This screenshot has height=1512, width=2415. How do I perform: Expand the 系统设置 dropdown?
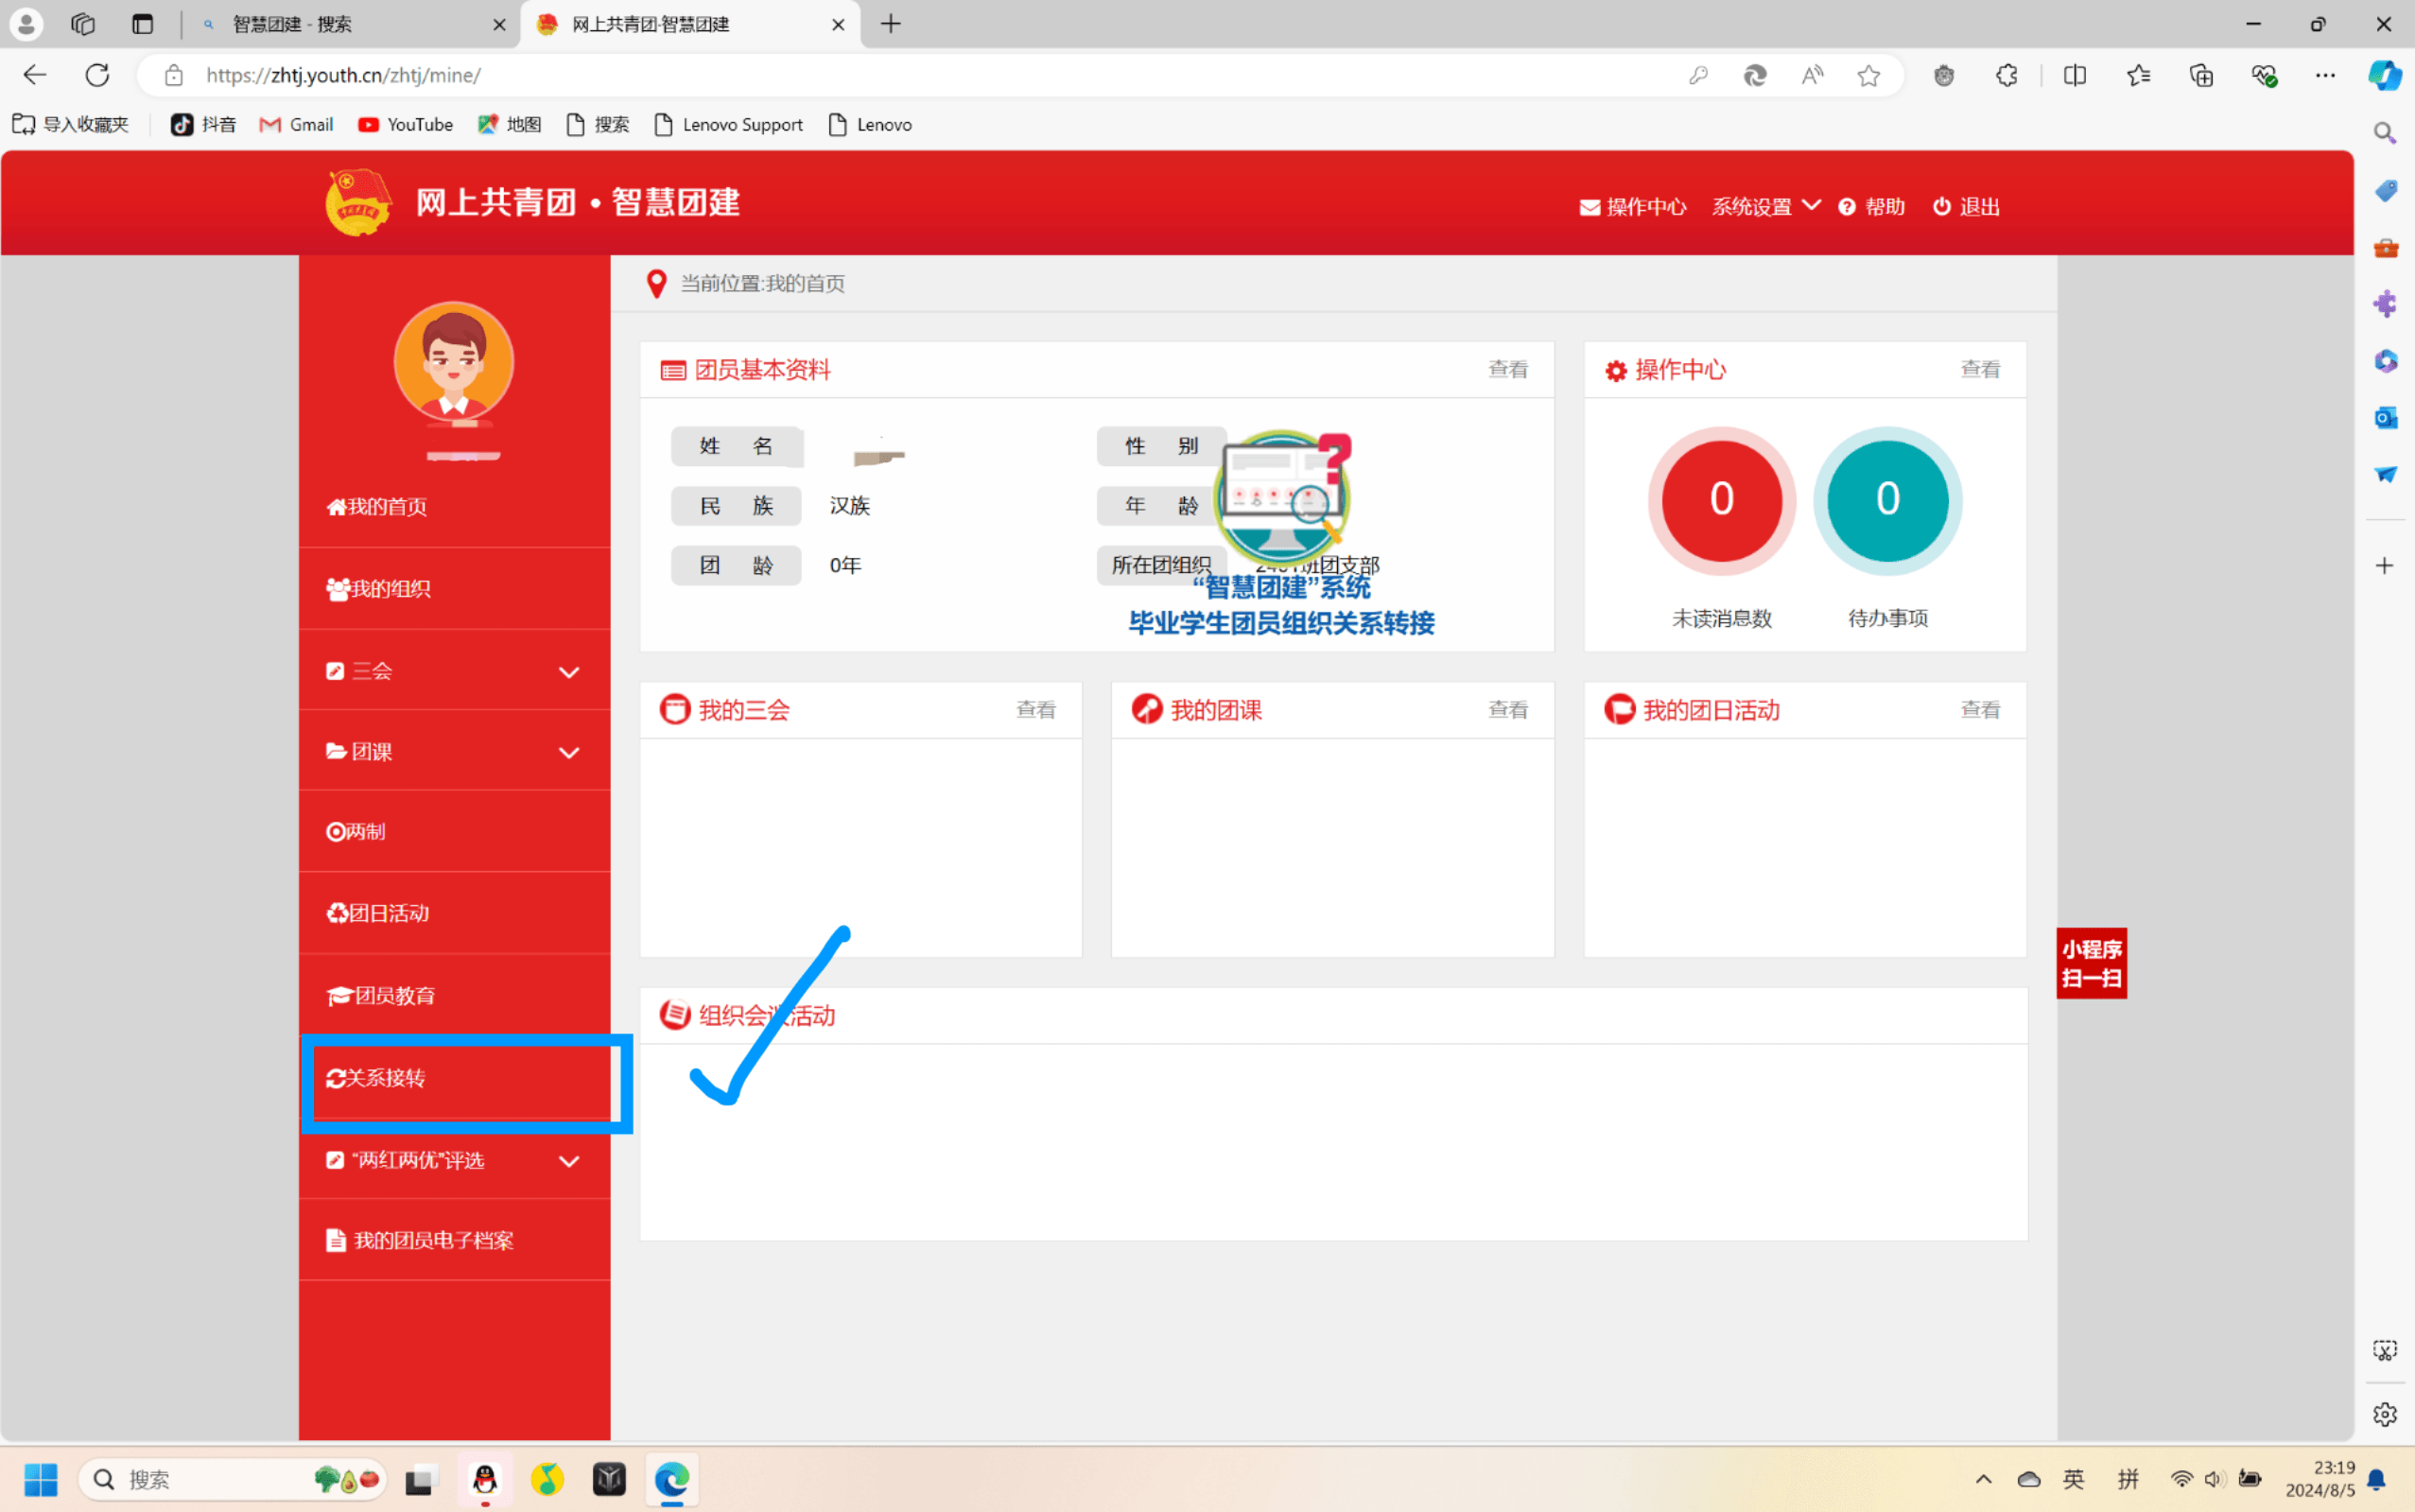pyautogui.click(x=1765, y=207)
